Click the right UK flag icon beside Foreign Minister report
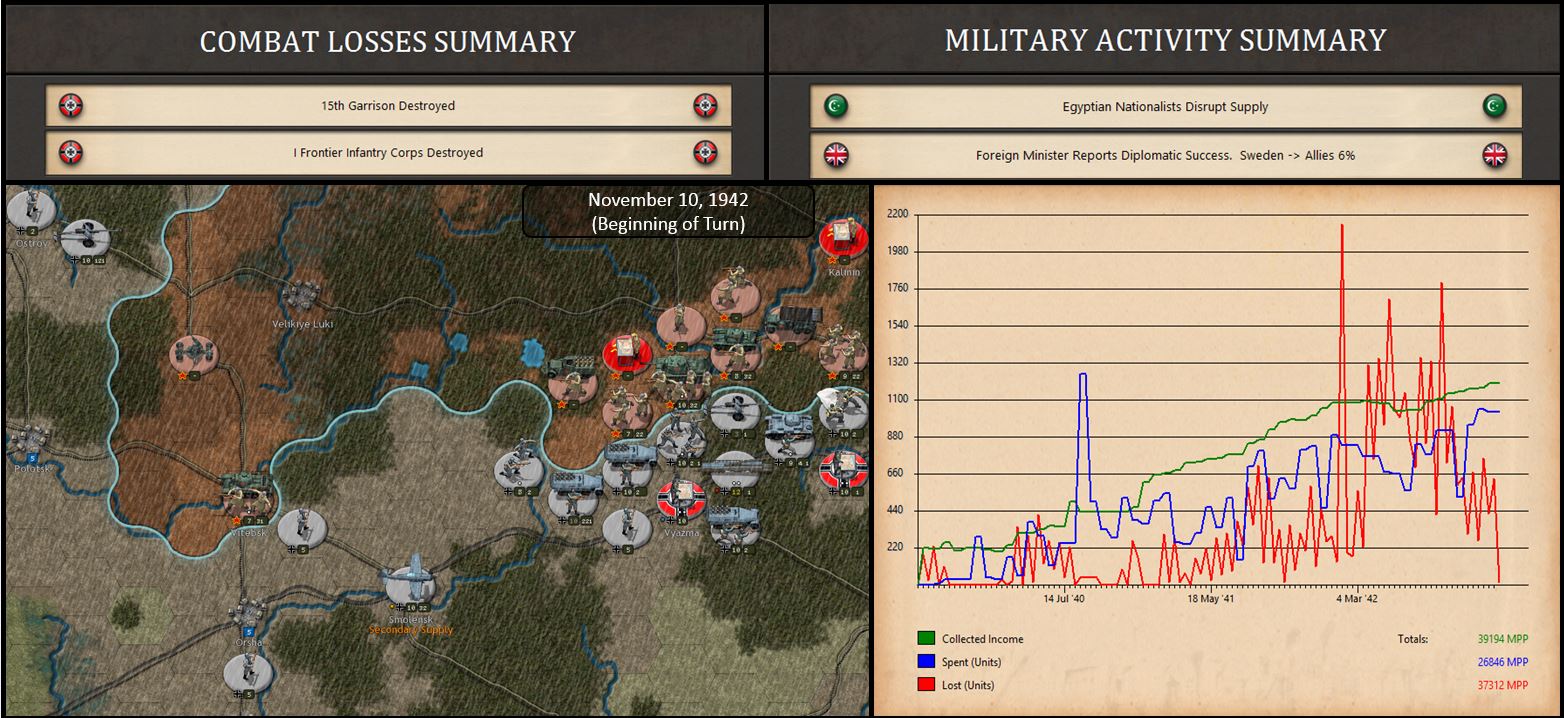This screenshot has height=718, width=1564. coord(1495,155)
